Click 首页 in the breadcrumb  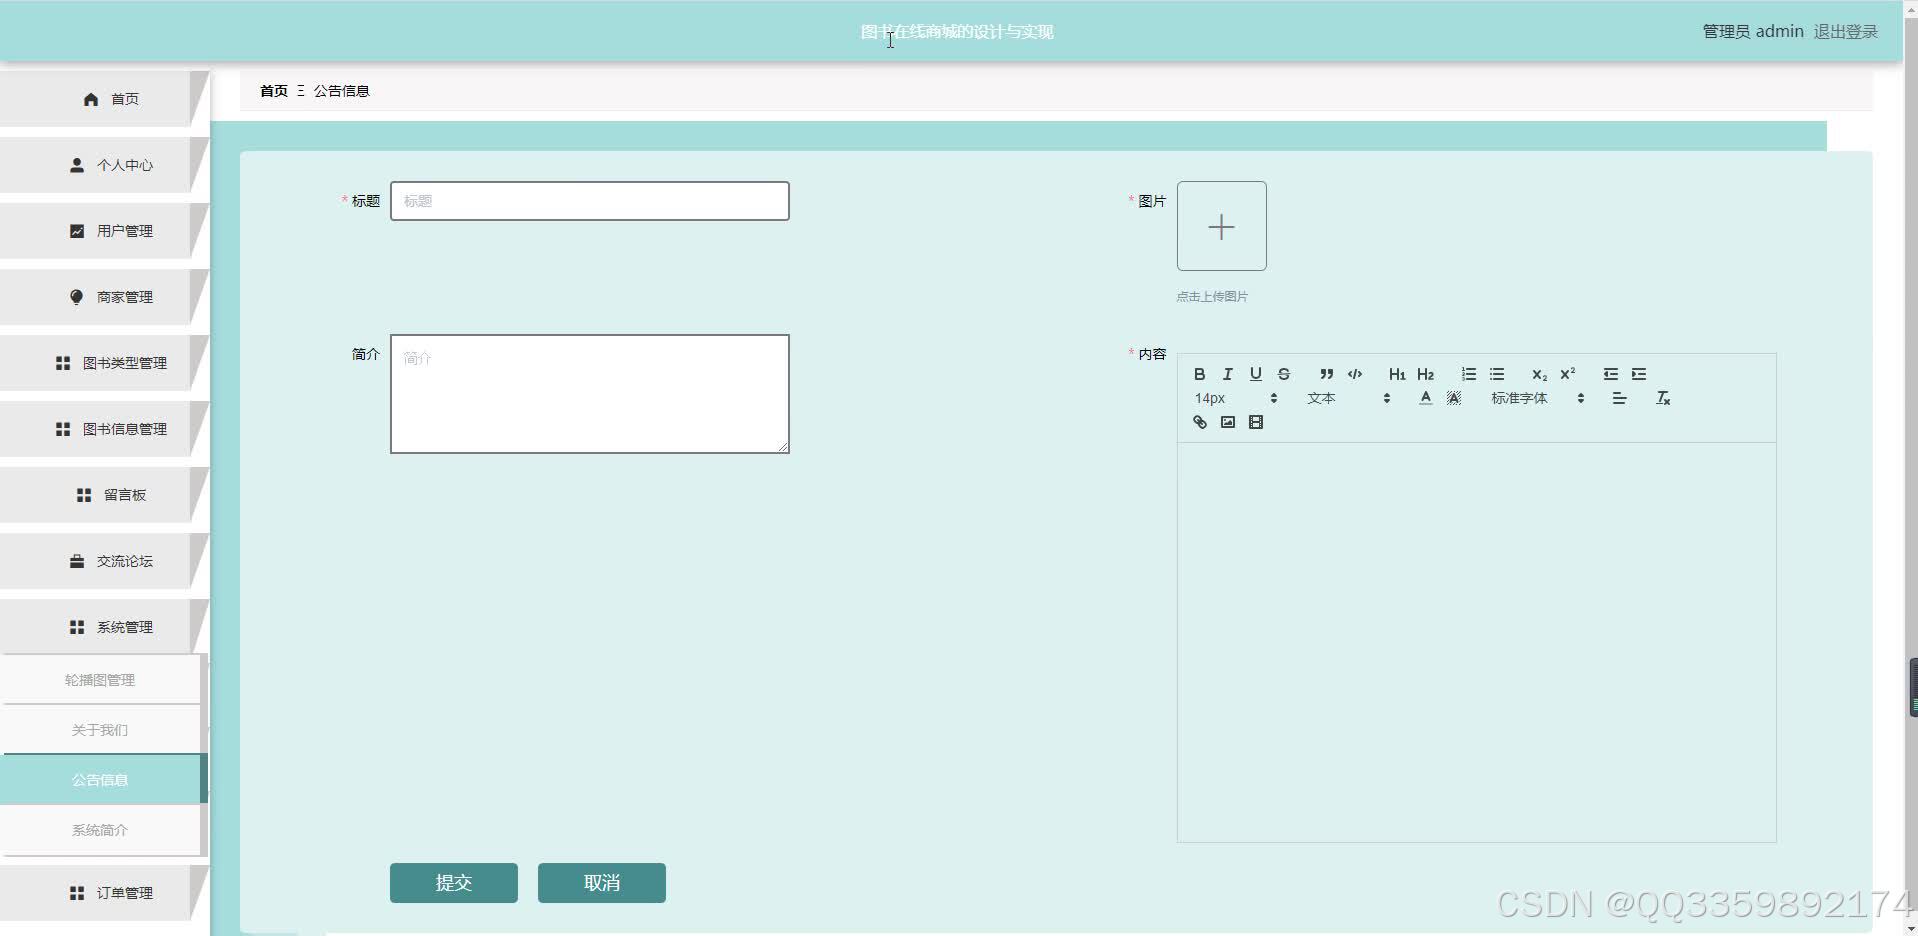[x=274, y=91]
